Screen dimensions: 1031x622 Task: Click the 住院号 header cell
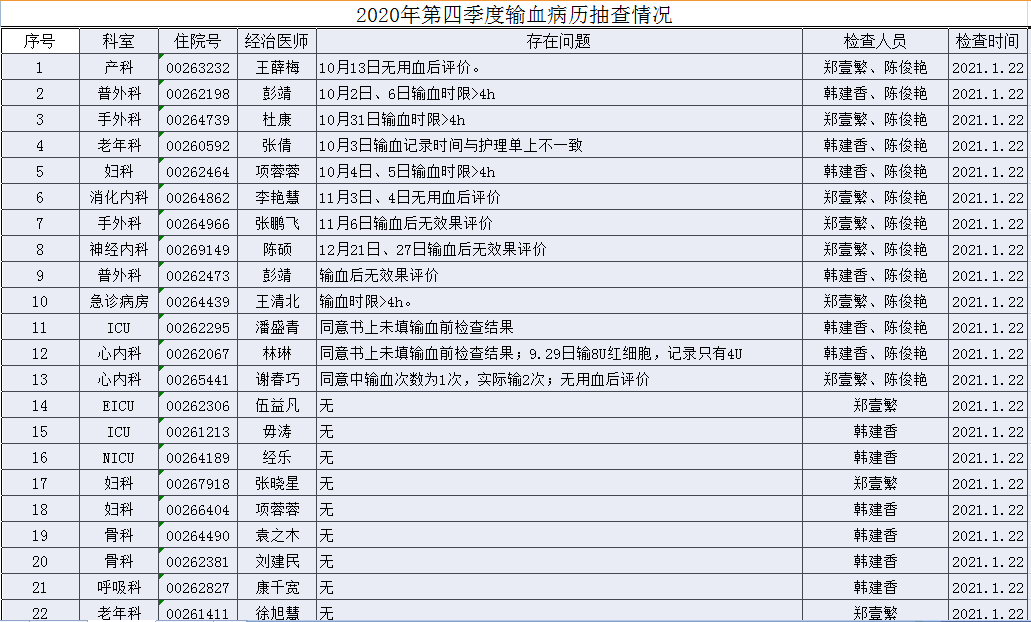click(197, 41)
